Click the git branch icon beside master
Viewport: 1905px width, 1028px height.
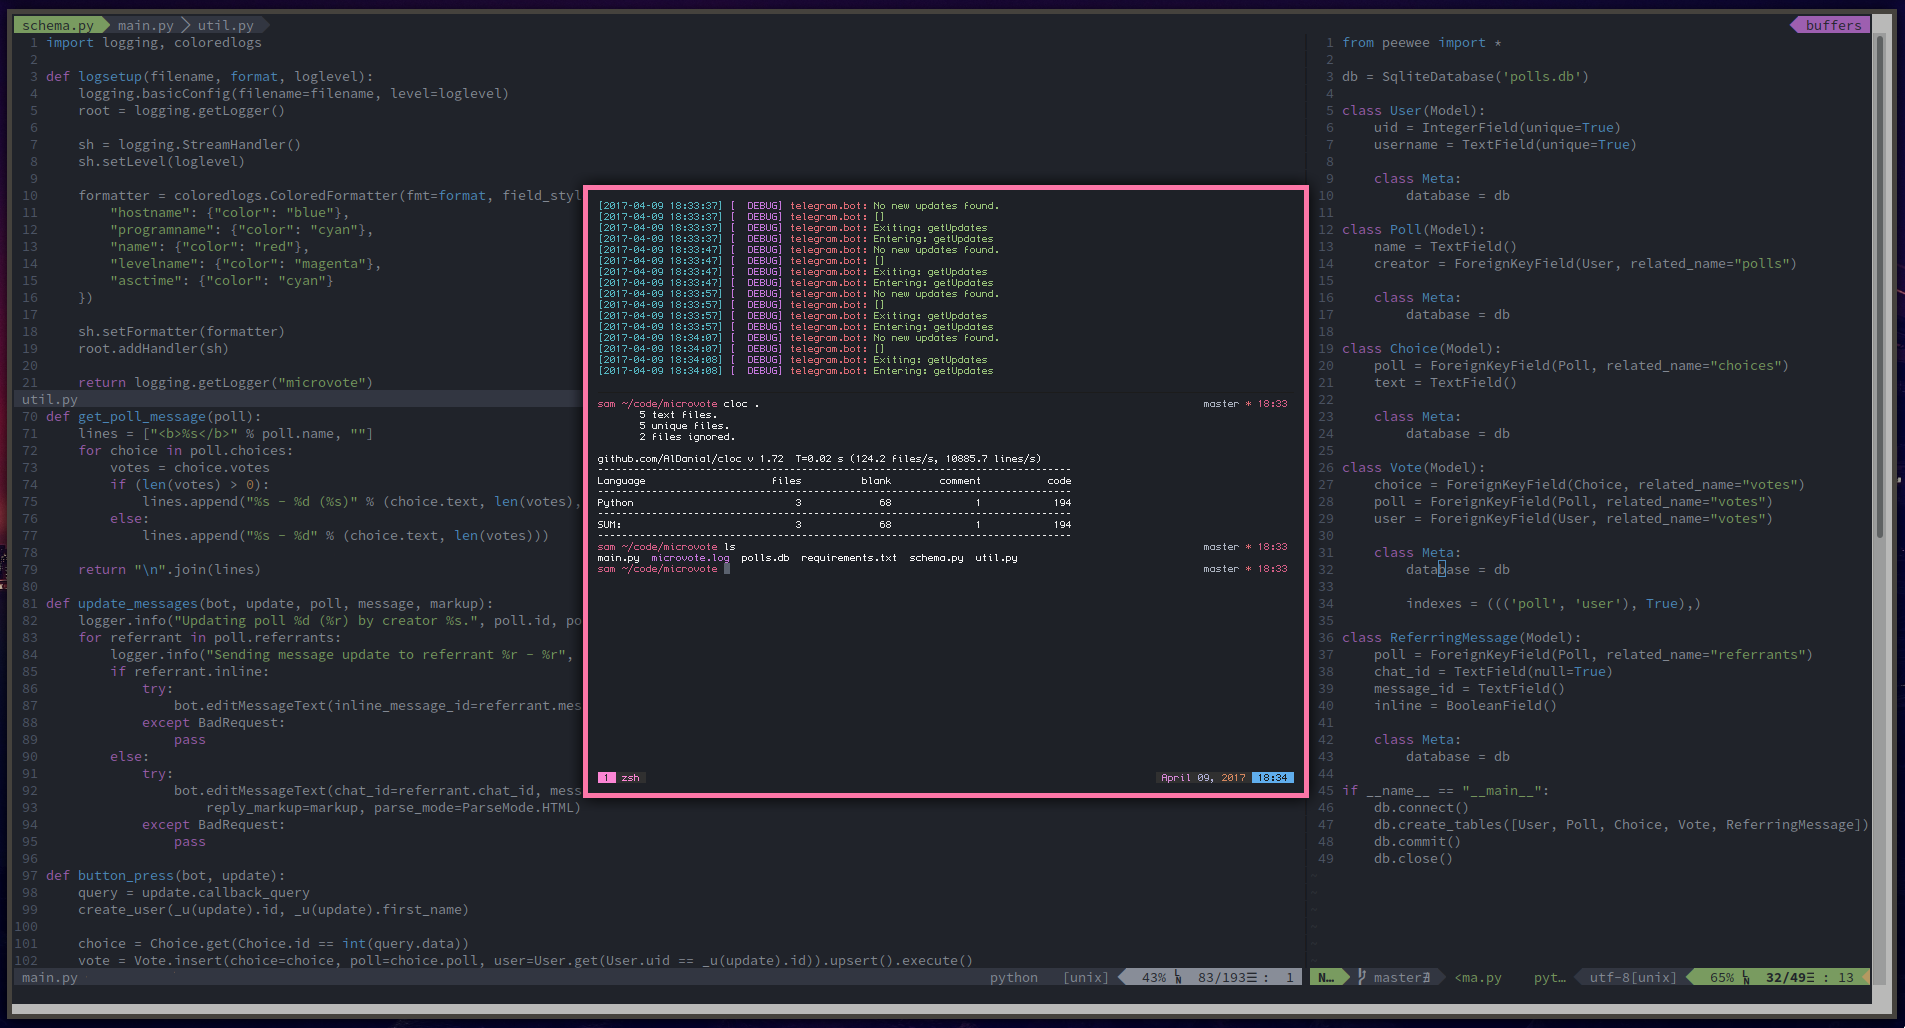coord(1362,977)
